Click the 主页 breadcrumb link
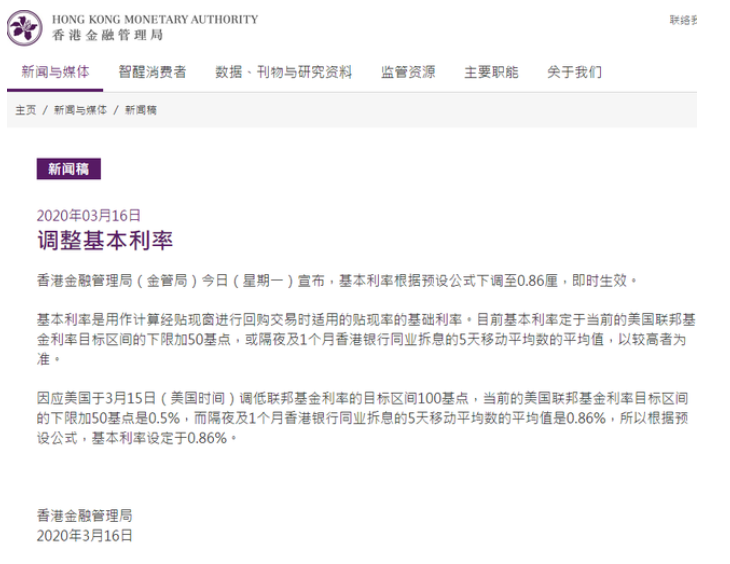Screen dimensions: 730x564 26,110
